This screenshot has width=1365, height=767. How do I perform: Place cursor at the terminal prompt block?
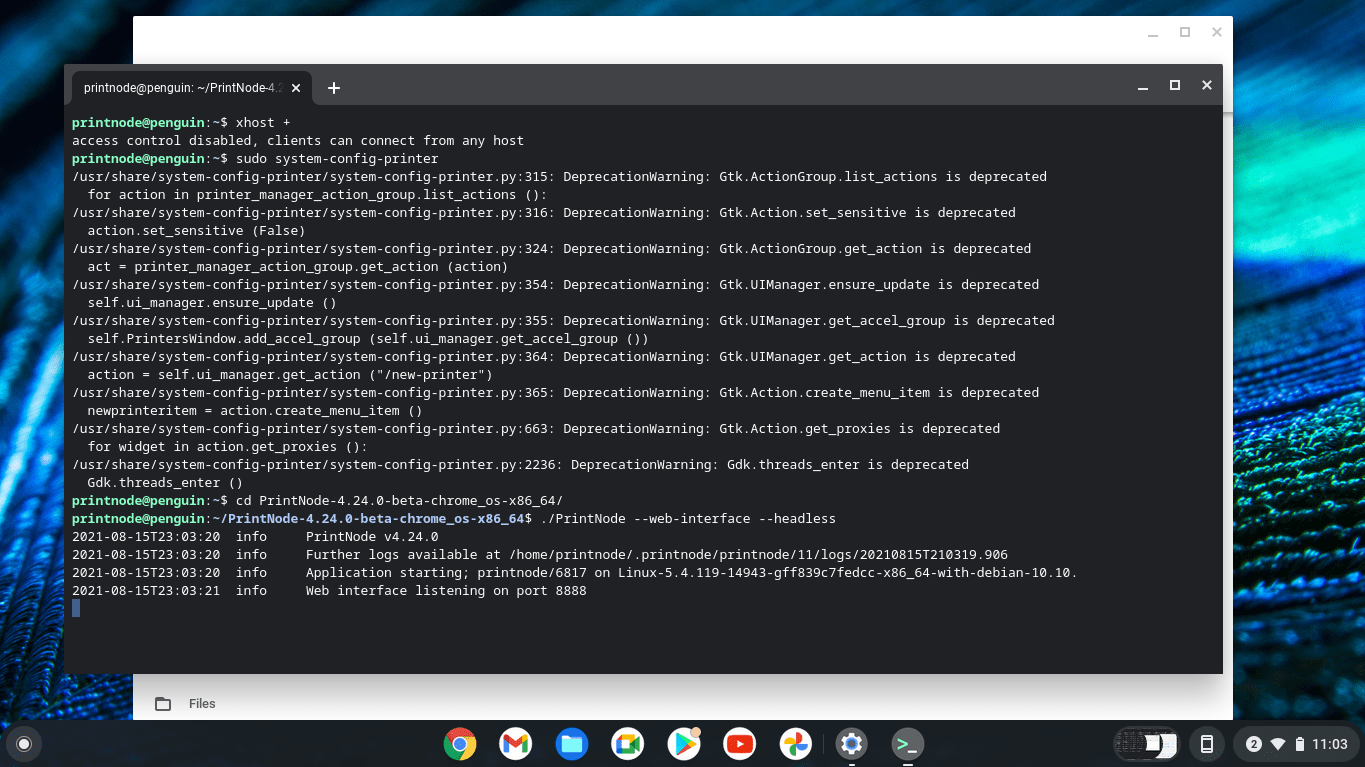[76, 608]
